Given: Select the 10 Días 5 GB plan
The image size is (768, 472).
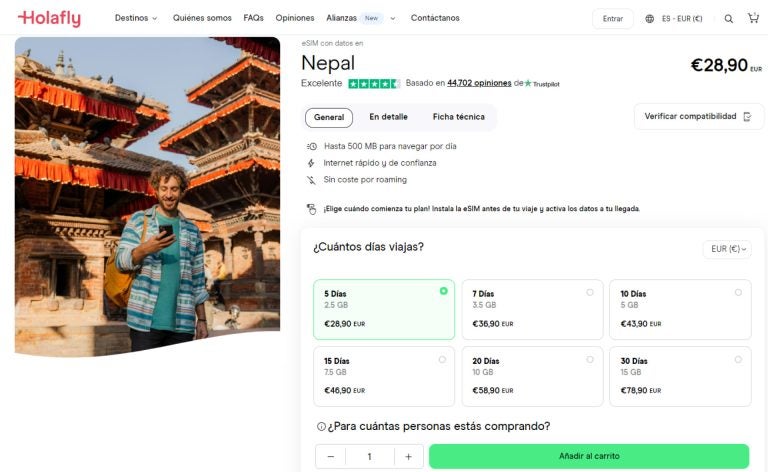Looking at the screenshot, I should (680, 309).
